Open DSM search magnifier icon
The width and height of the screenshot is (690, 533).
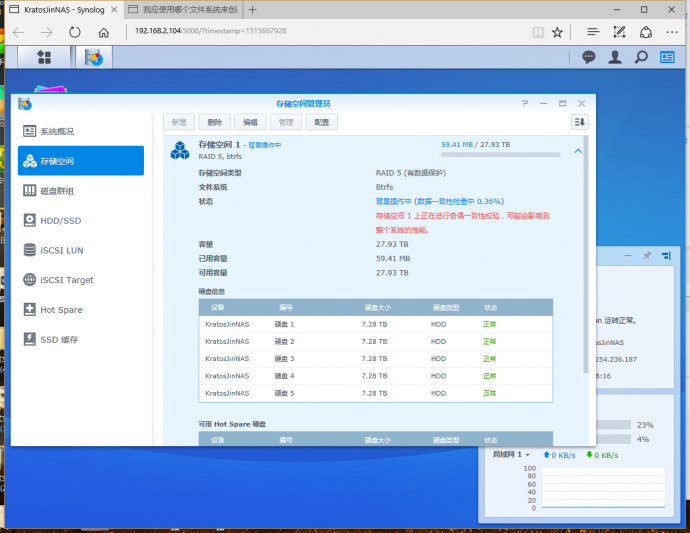click(641, 58)
